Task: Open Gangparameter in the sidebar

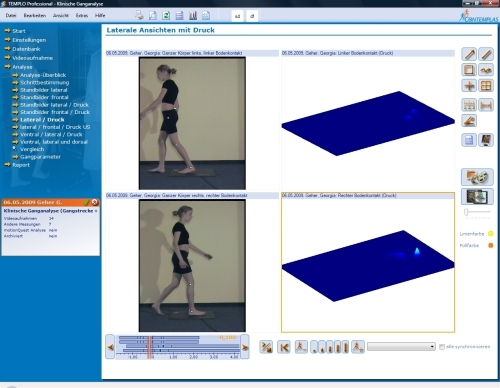Action: coord(40,157)
